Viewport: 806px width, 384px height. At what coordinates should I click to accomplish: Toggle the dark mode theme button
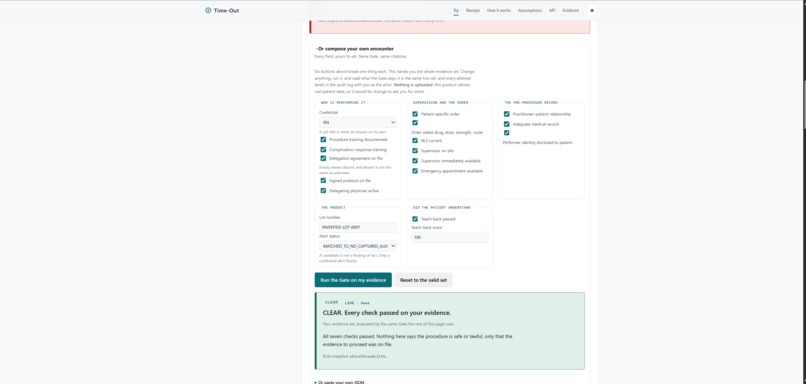tap(592, 10)
